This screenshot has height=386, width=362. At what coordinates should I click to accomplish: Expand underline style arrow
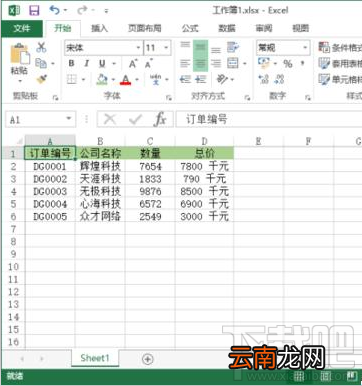pos(114,63)
